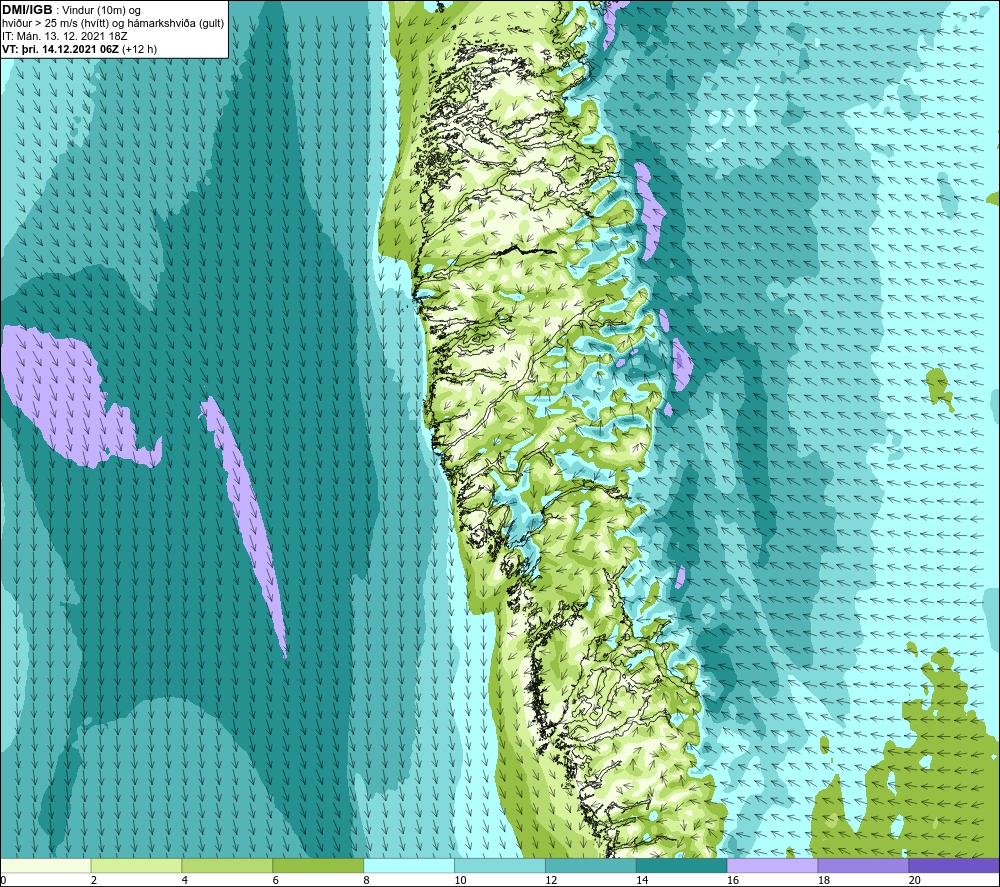Click the valid time "VT: þri. 14.12.2021 06Z"

point(61,48)
